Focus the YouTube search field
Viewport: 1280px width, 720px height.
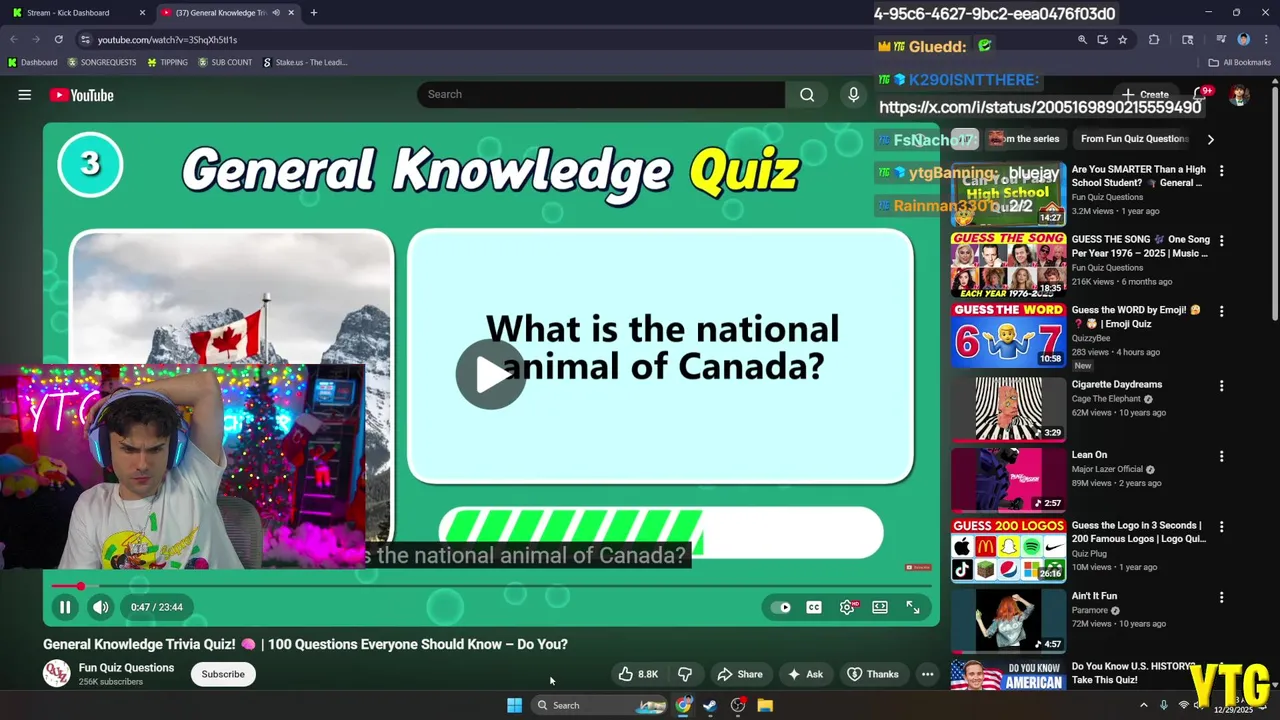(x=601, y=94)
